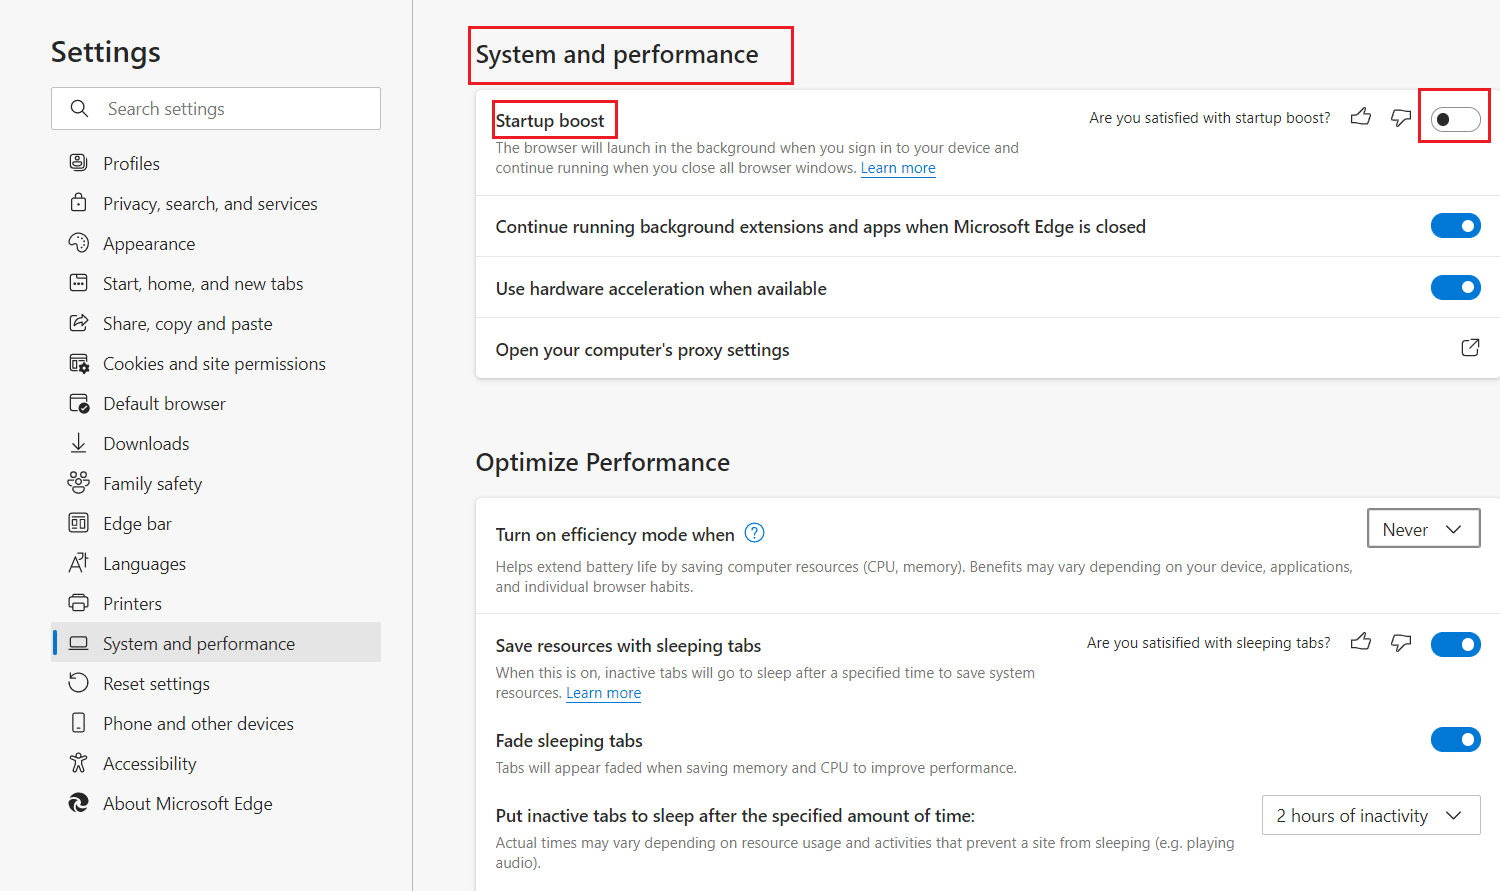Expand the inactive tabs sleep time dropdown
This screenshot has width=1500, height=891.
coord(1370,815)
